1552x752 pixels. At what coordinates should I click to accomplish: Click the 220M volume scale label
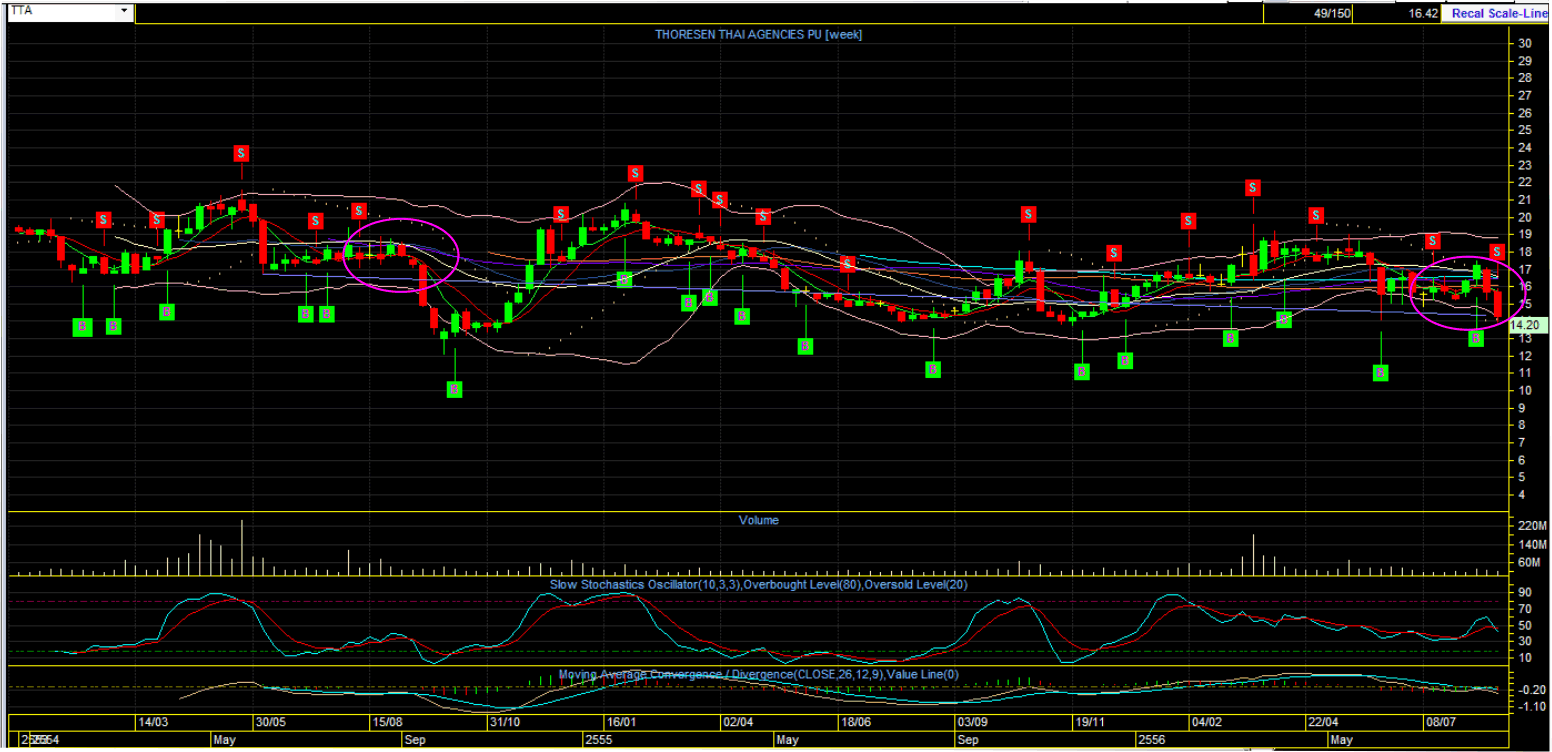pos(1530,525)
